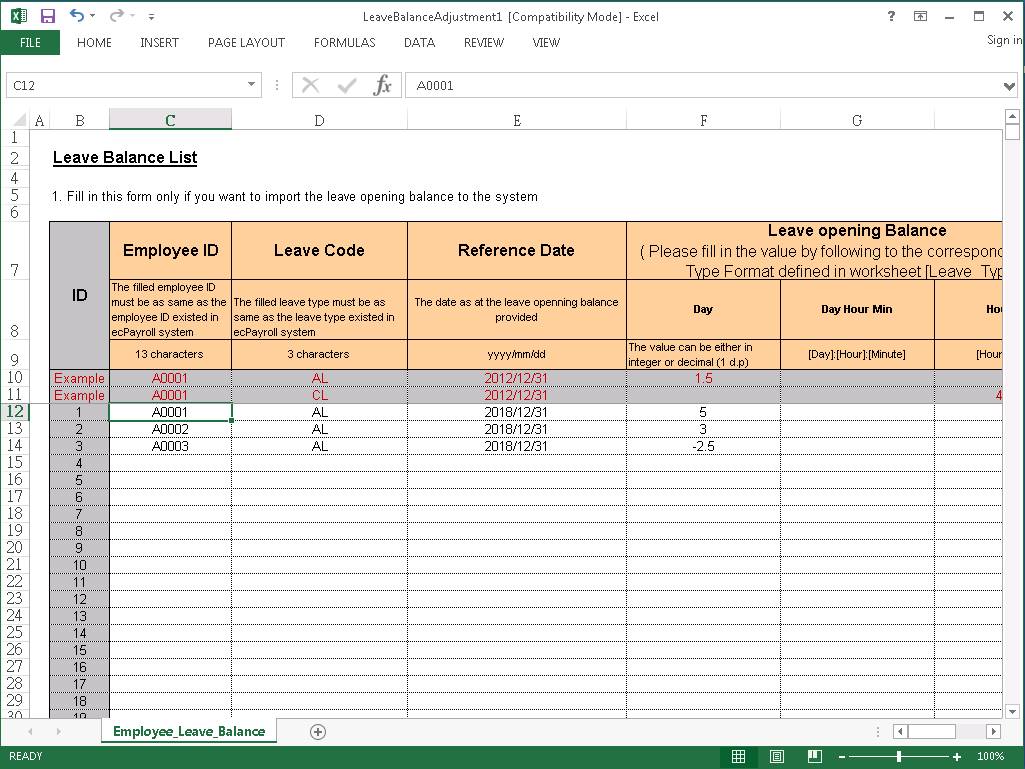Click the previous sheet navigation arrow
1025x769 pixels.
click(30, 731)
